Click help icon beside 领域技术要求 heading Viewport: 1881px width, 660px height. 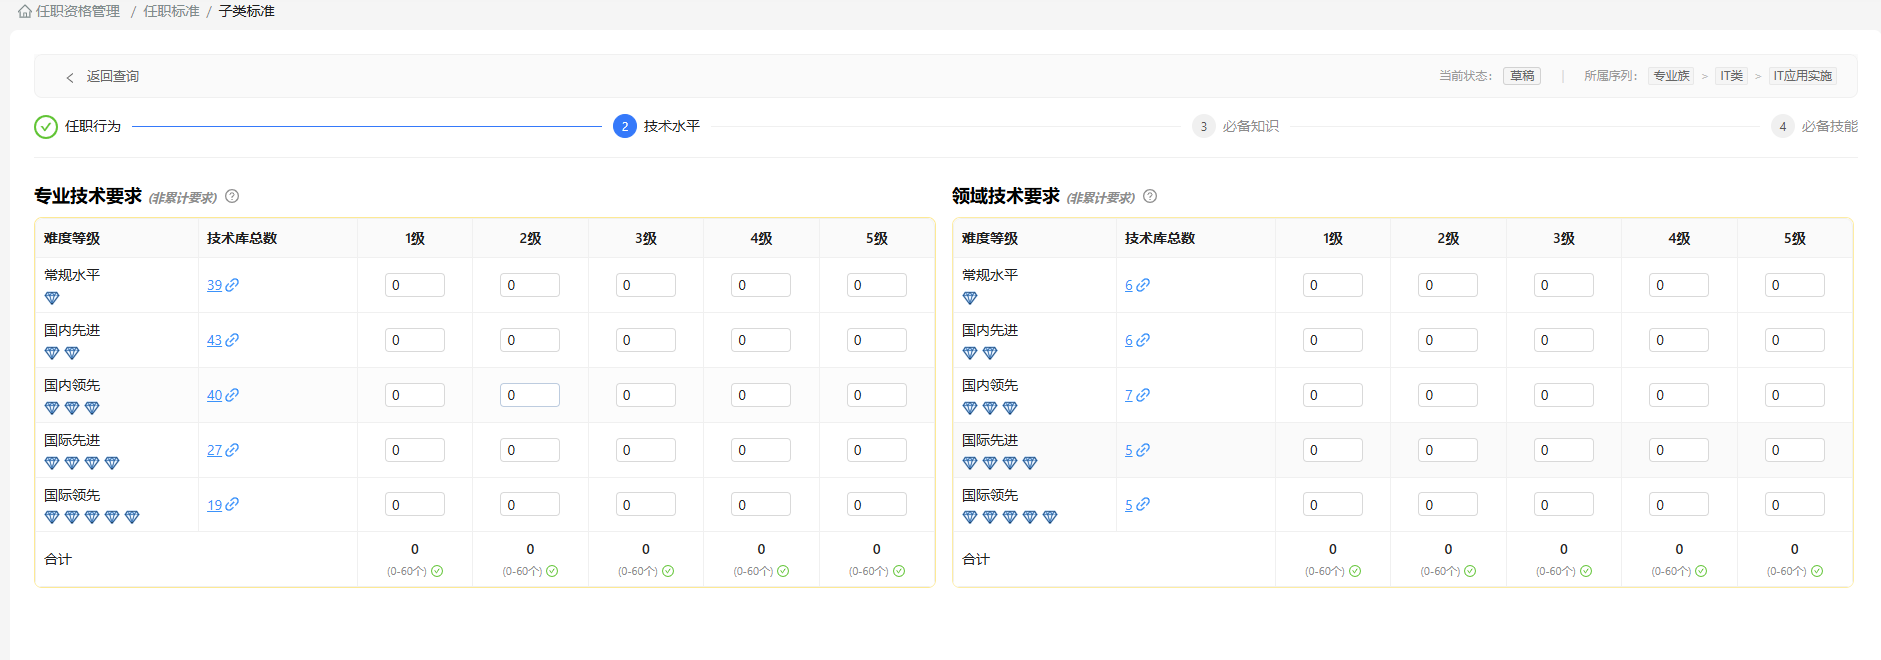[1150, 196]
